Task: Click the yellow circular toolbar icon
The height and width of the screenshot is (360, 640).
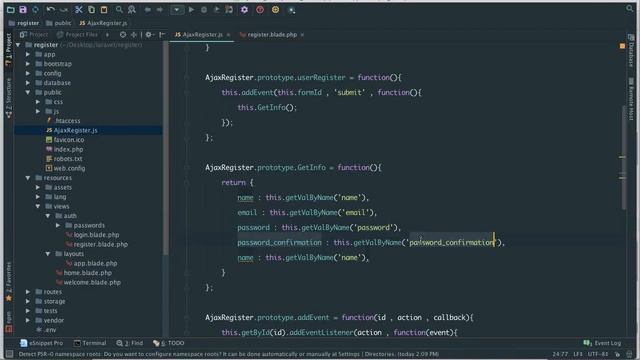Action: (x=276, y=9)
